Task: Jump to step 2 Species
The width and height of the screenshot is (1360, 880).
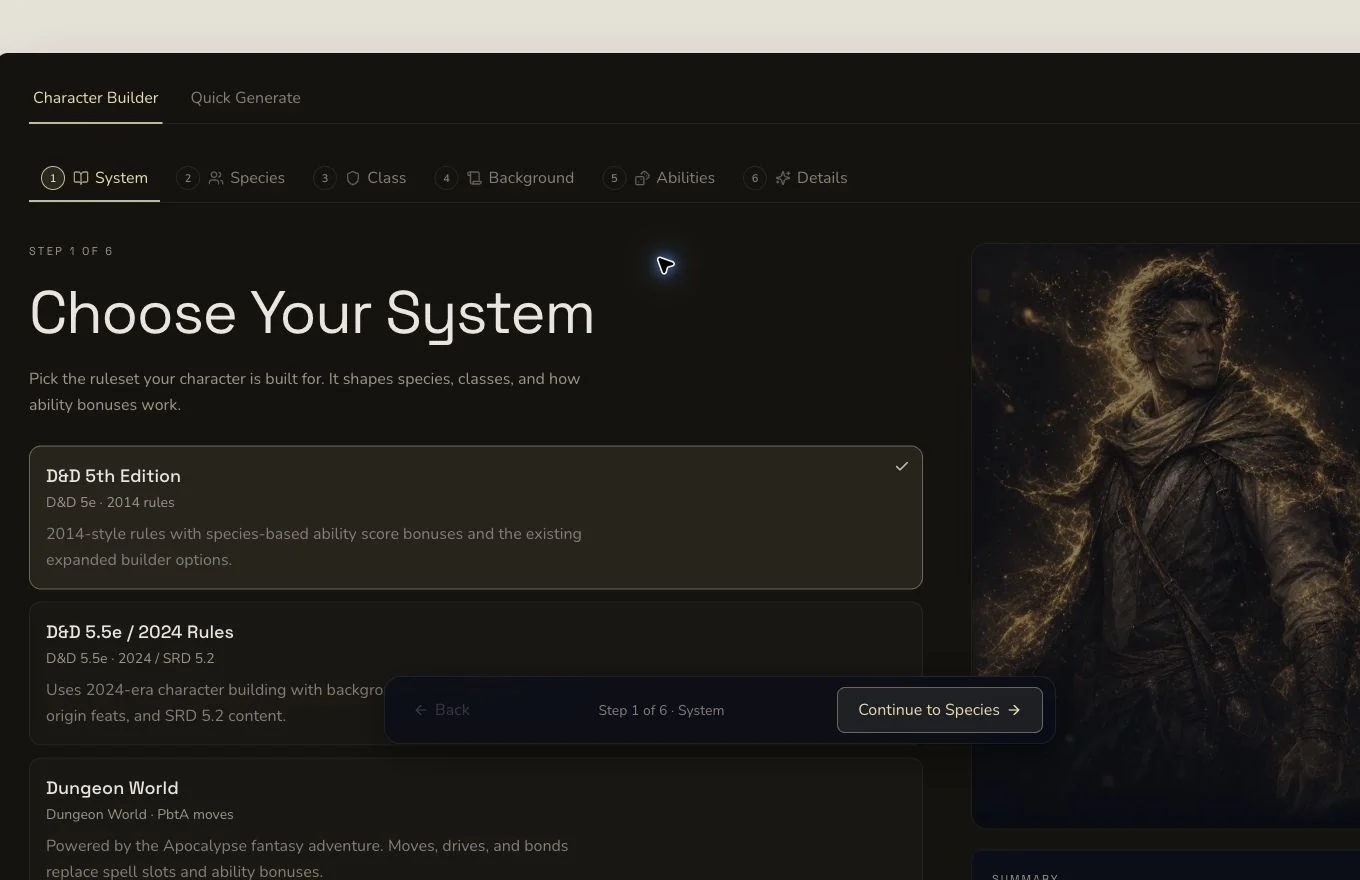Action: click(x=231, y=178)
